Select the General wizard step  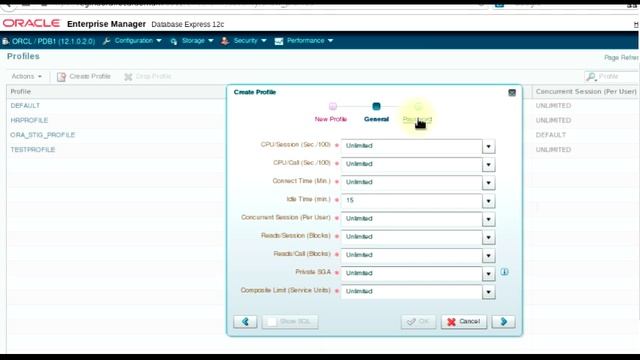[x=376, y=119]
